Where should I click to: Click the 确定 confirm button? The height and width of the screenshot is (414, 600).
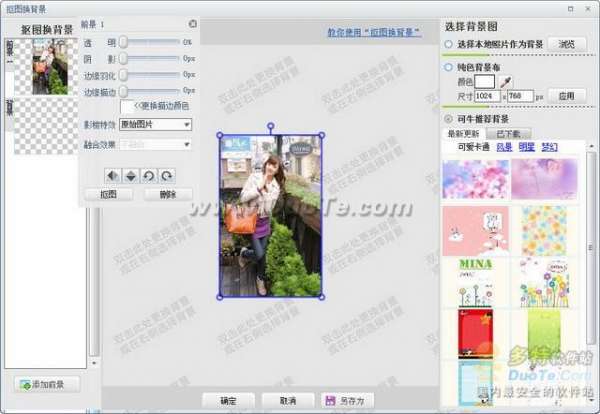click(x=228, y=400)
